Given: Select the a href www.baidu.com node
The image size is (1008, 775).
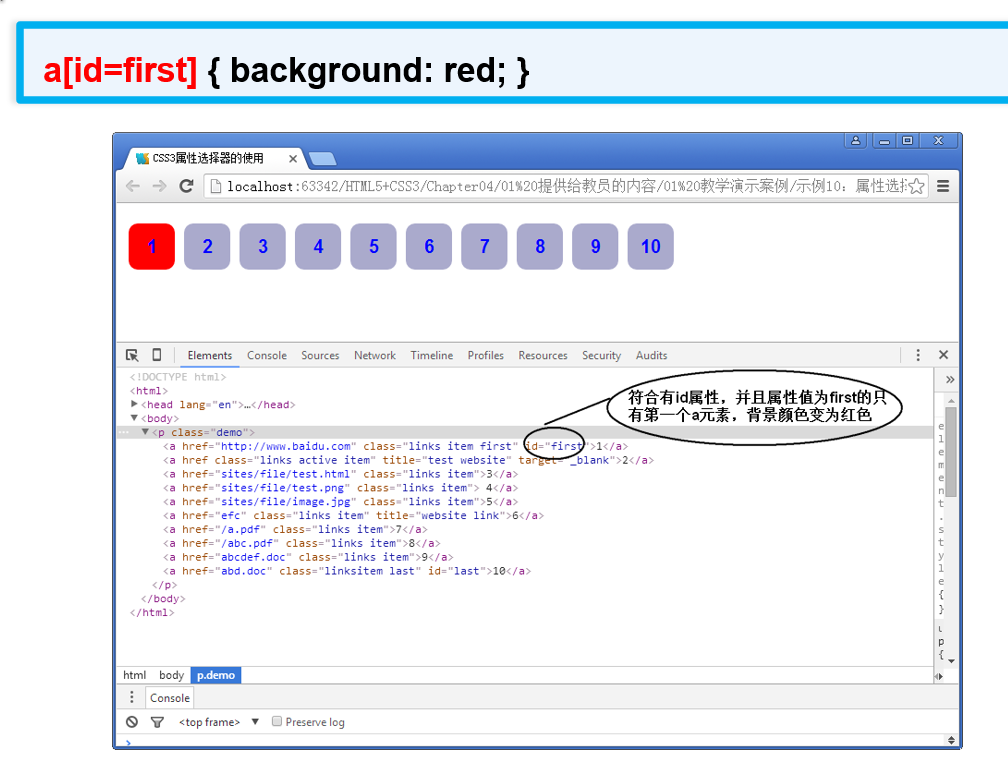Looking at the screenshot, I should tap(395, 446).
